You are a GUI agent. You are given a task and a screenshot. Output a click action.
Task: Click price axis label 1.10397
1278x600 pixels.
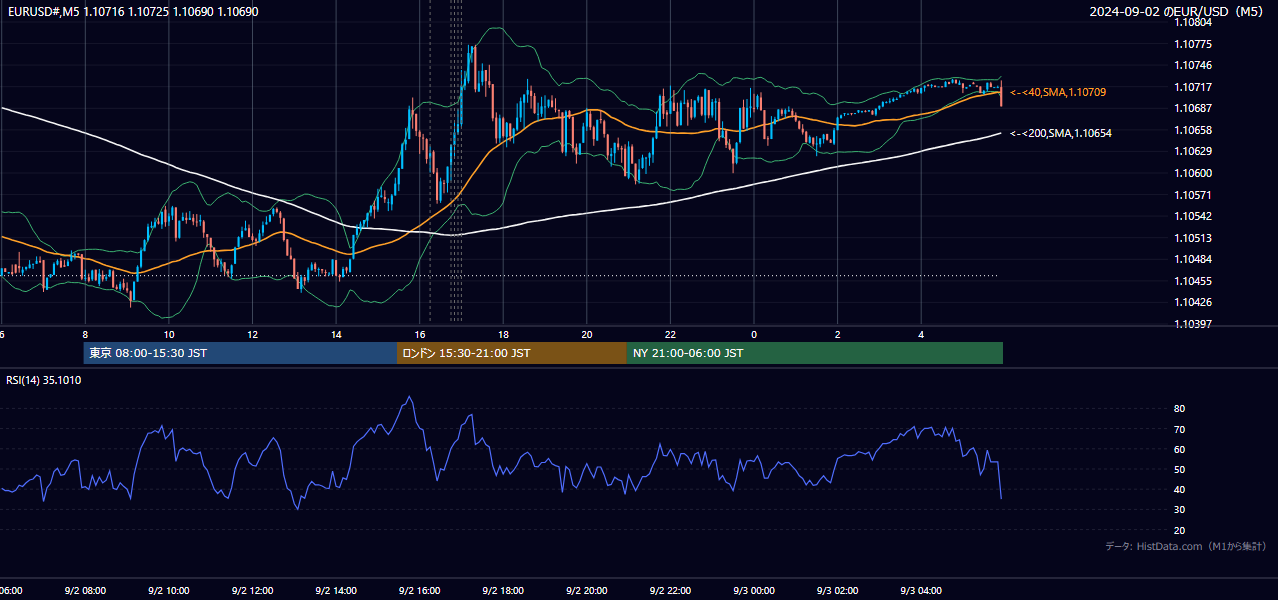(x=1193, y=324)
